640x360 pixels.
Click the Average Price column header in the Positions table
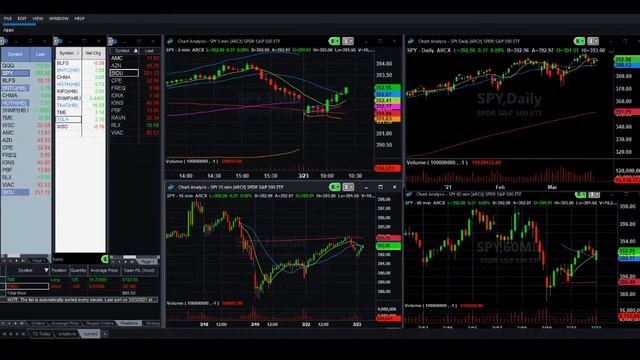104,270
